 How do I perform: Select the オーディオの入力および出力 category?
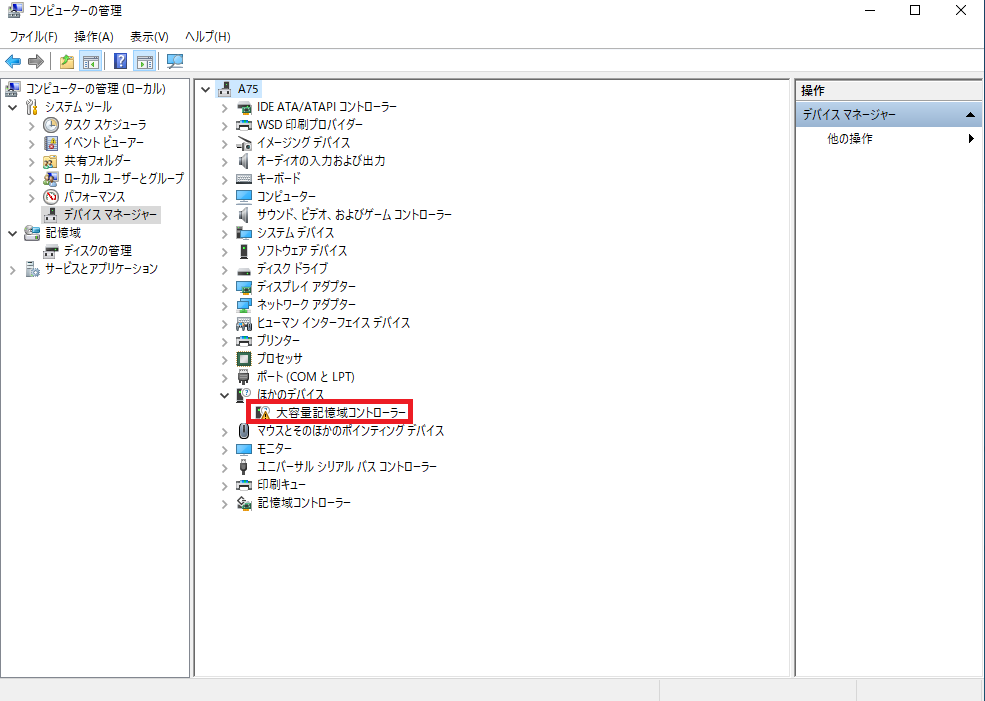pyautogui.click(x=321, y=161)
